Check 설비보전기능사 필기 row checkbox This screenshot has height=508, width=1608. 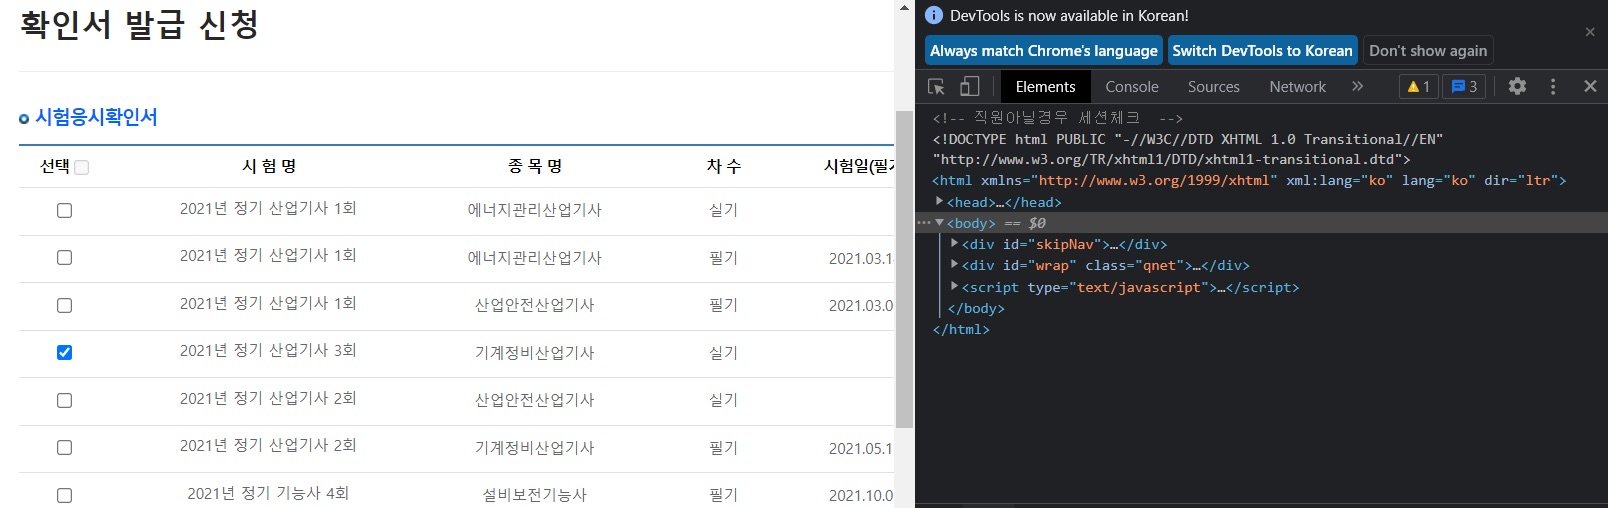point(65,495)
